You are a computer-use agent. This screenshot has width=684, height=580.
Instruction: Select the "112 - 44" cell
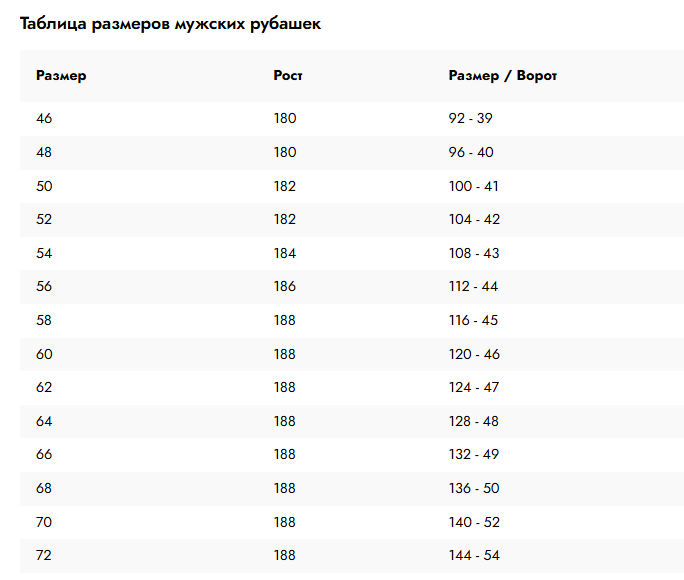(x=474, y=287)
